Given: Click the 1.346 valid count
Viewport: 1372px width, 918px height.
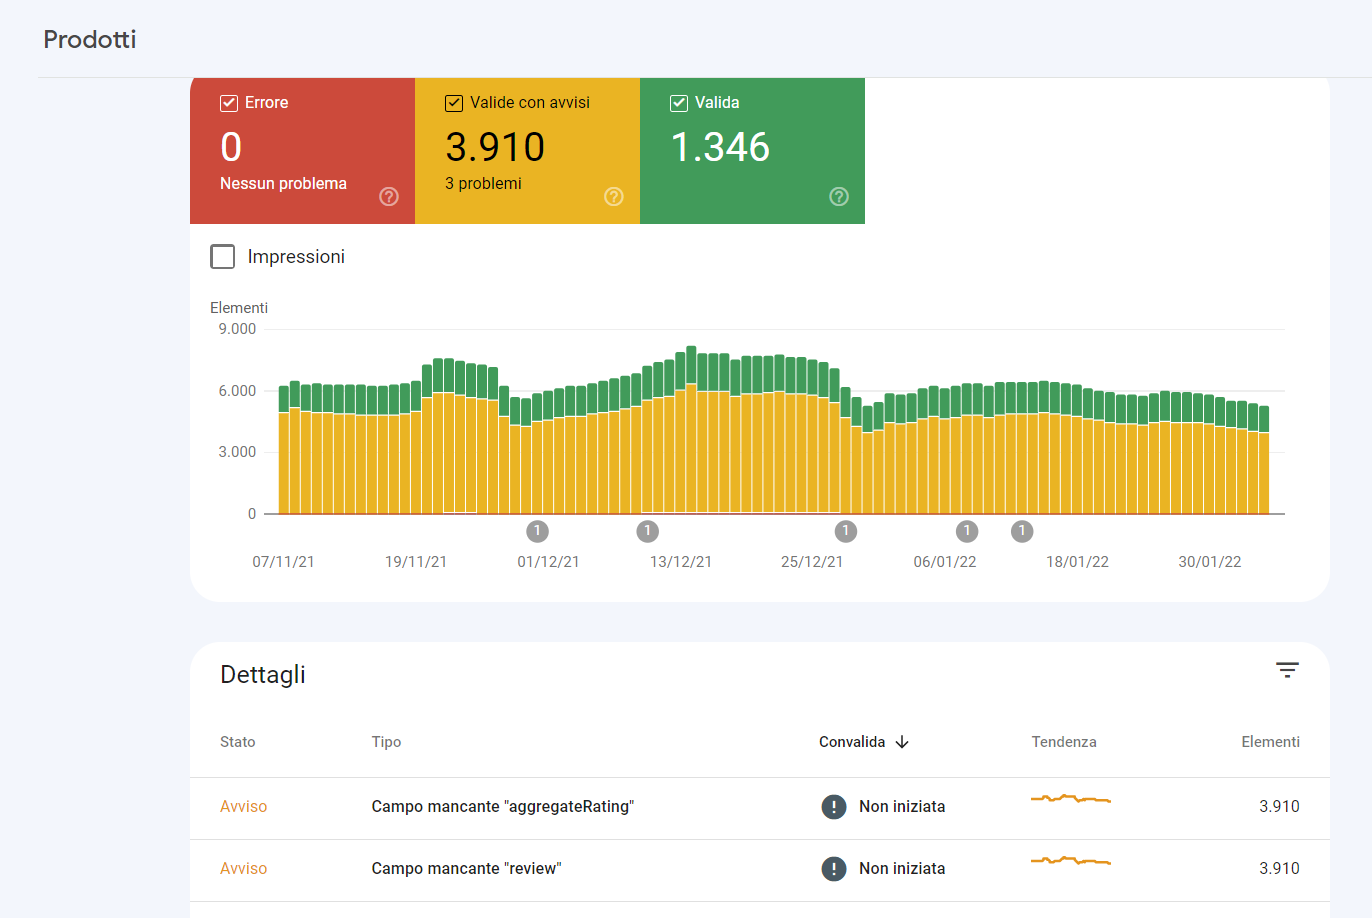Looking at the screenshot, I should [x=720, y=147].
